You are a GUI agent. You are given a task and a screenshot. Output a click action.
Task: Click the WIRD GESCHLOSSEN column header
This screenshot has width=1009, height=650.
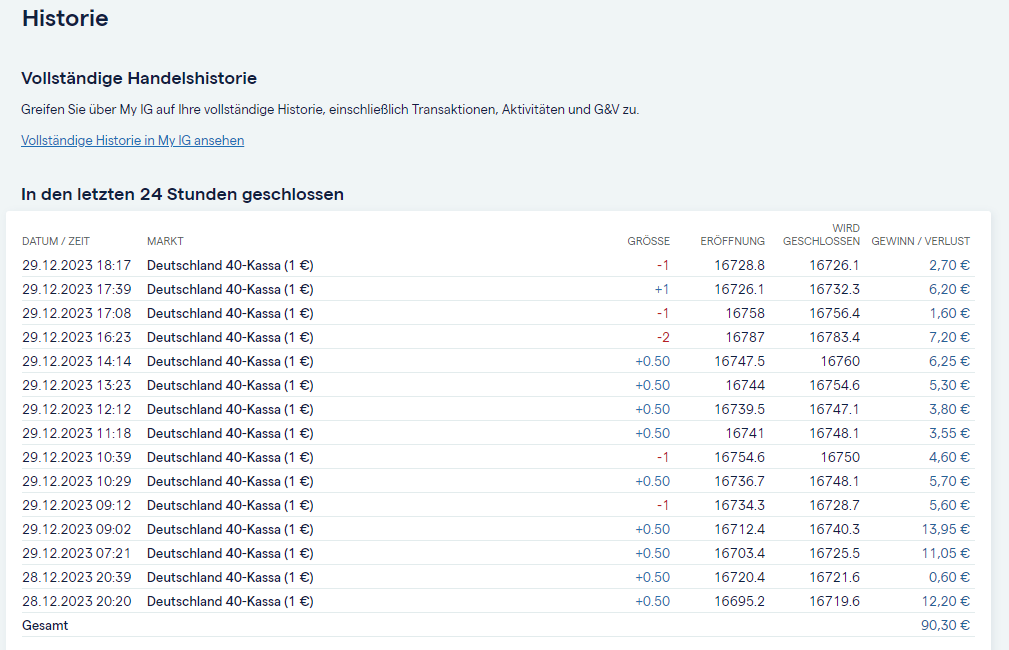pyautogui.click(x=821, y=235)
